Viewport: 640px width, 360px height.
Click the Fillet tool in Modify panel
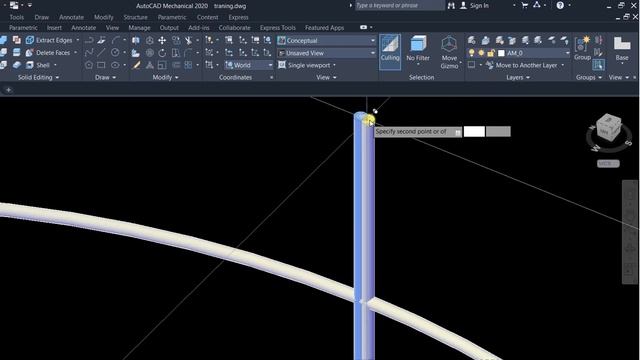tap(188, 53)
